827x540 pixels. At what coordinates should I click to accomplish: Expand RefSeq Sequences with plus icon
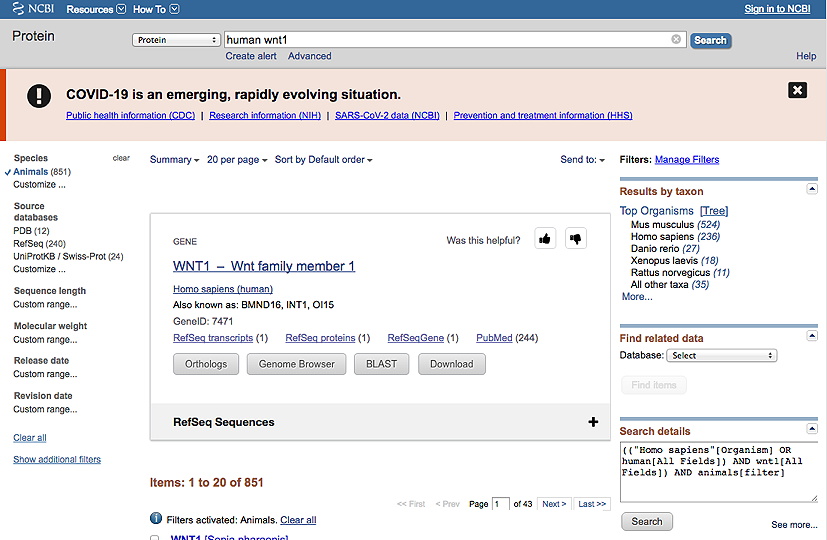click(x=593, y=422)
